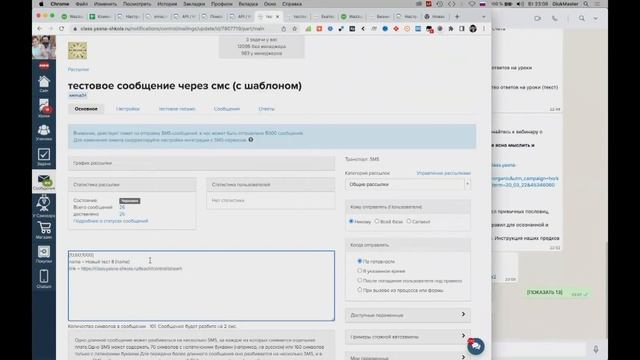The width and height of the screenshot is (640, 360).
Task: Open the Файл menu in menu bar
Action: click(82, 4)
